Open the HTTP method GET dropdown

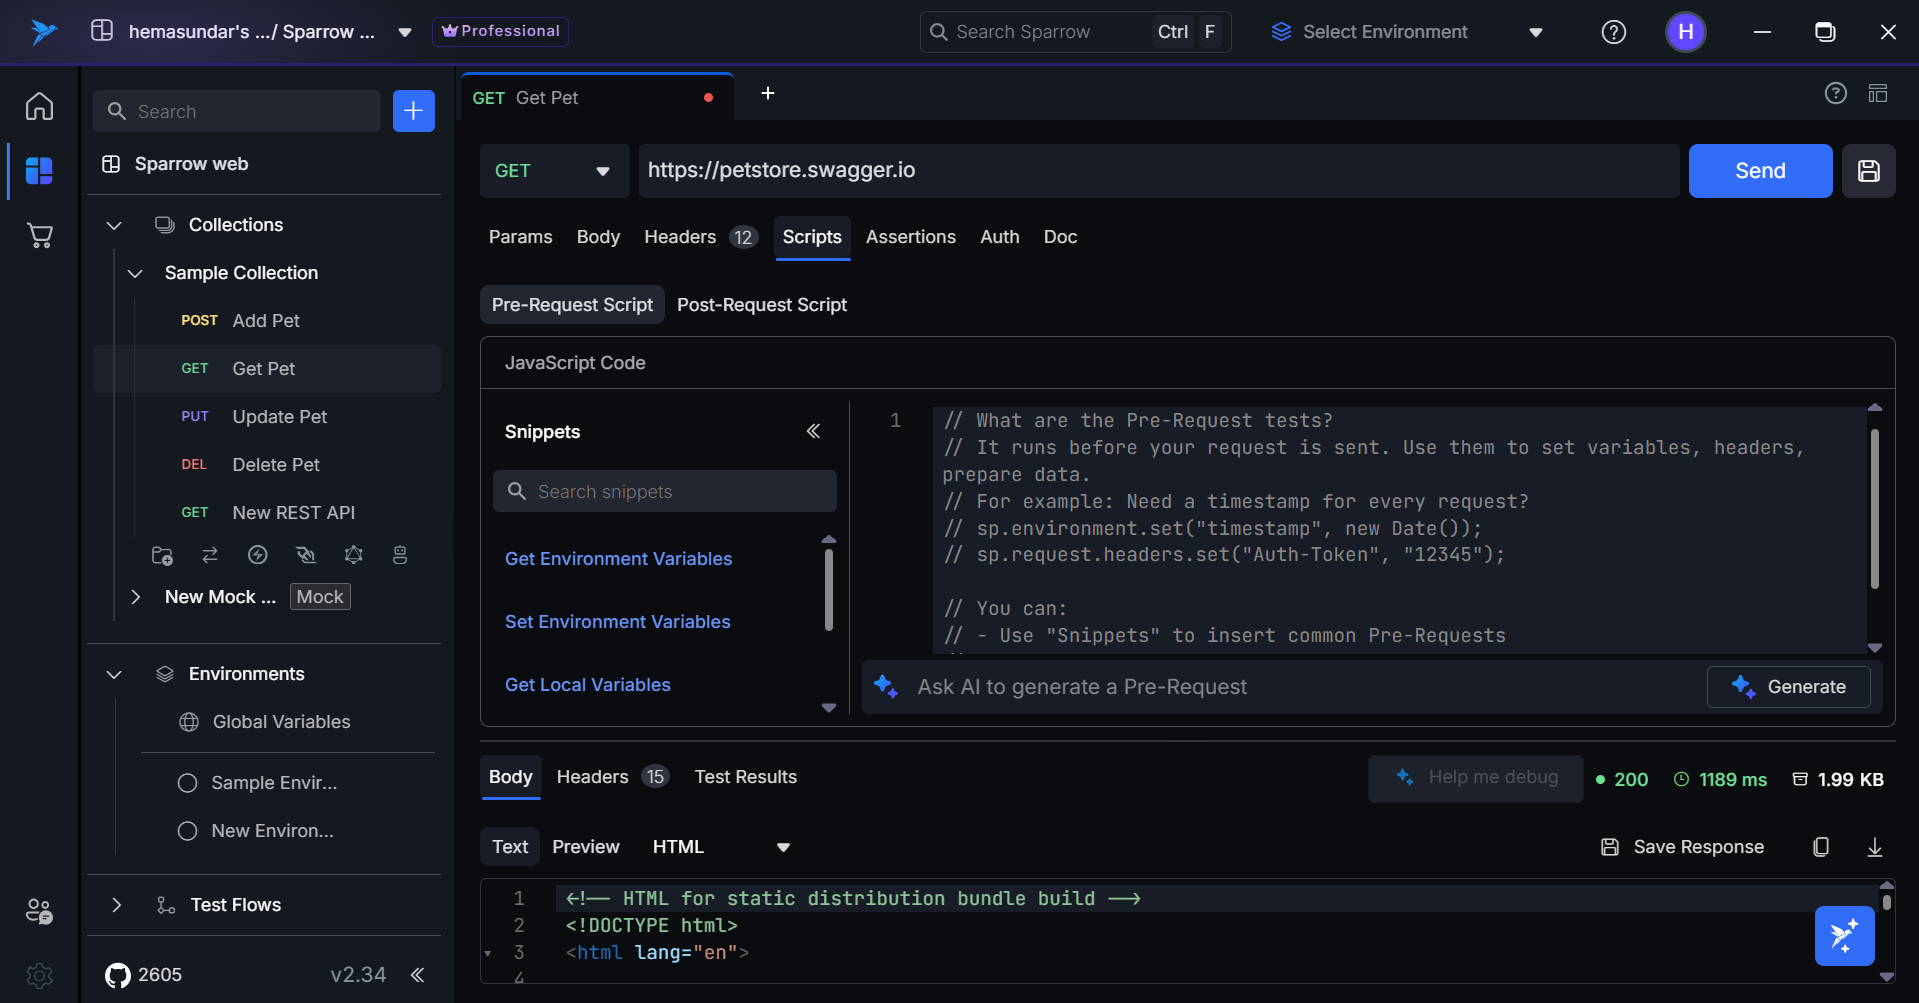553,171
